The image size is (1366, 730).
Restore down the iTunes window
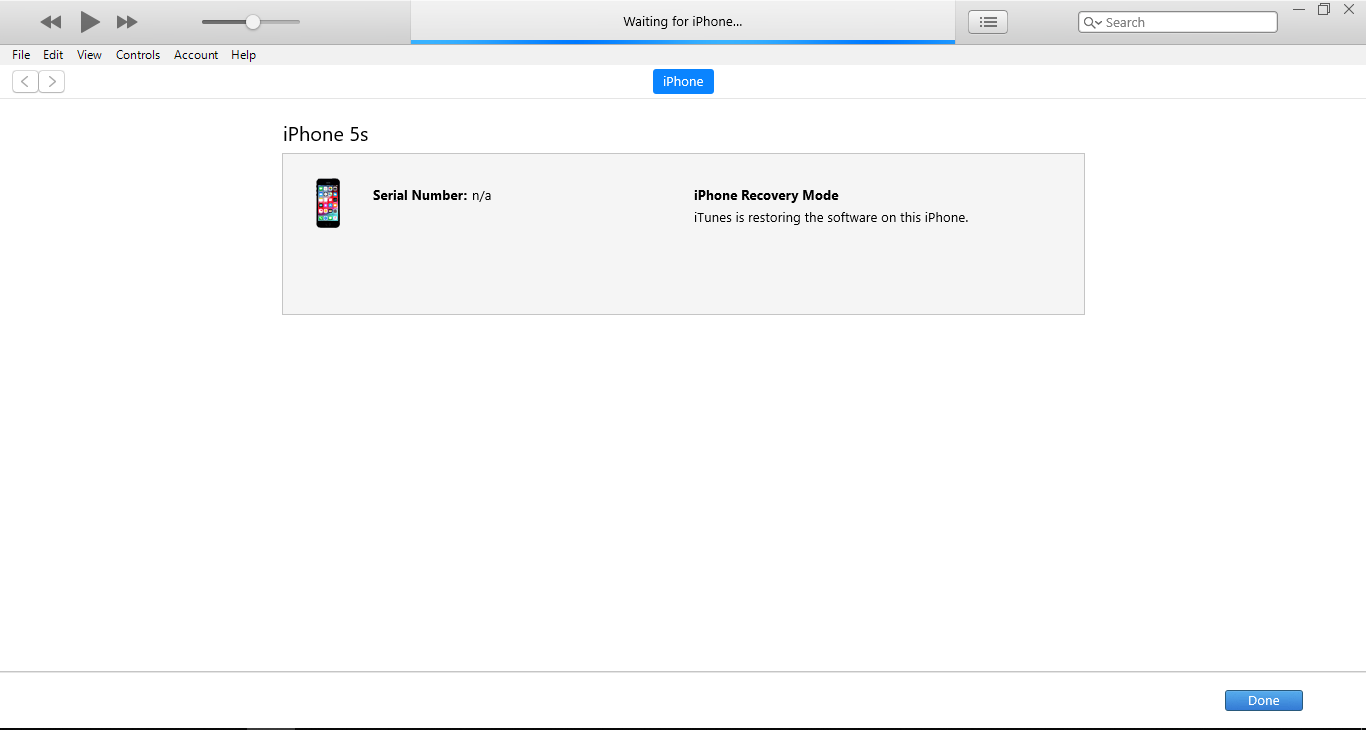pos(1324,9)
